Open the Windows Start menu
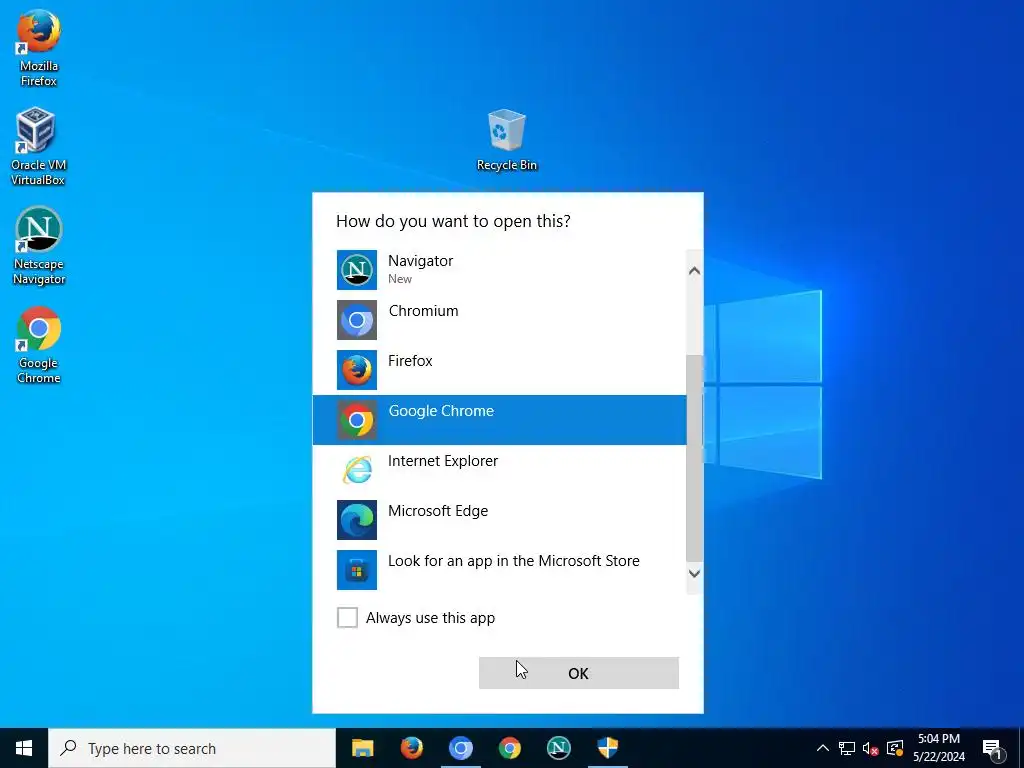This screenshot has height=768, width=1024. coord(24,748)
